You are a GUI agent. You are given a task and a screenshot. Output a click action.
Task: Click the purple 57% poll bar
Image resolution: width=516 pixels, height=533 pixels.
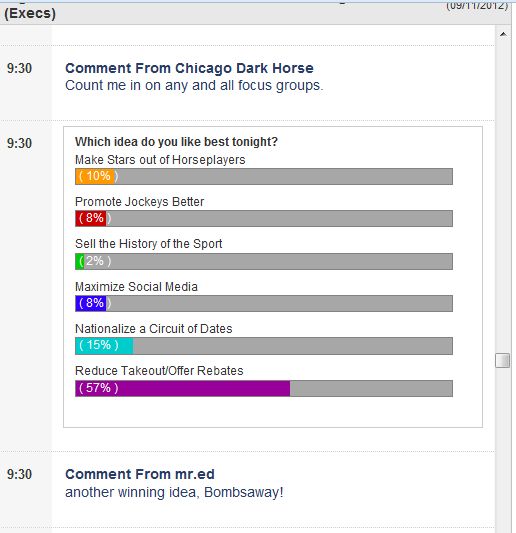point(183,388)
